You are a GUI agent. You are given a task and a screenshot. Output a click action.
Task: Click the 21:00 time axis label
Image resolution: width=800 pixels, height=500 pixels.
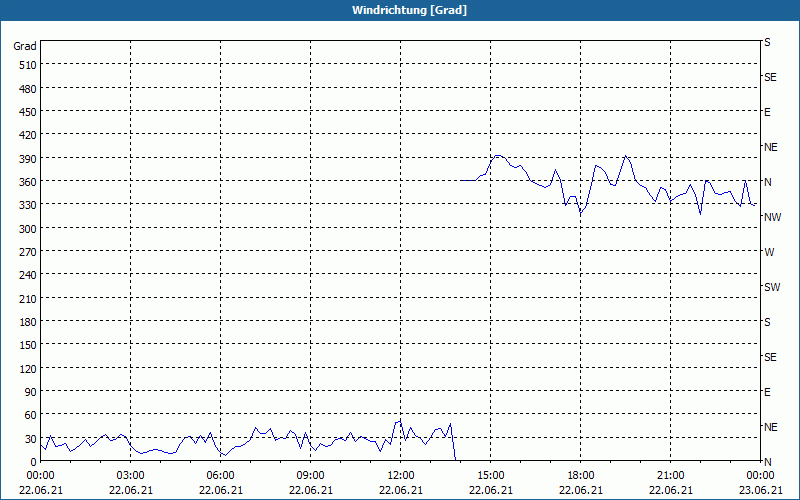(670, 476)
